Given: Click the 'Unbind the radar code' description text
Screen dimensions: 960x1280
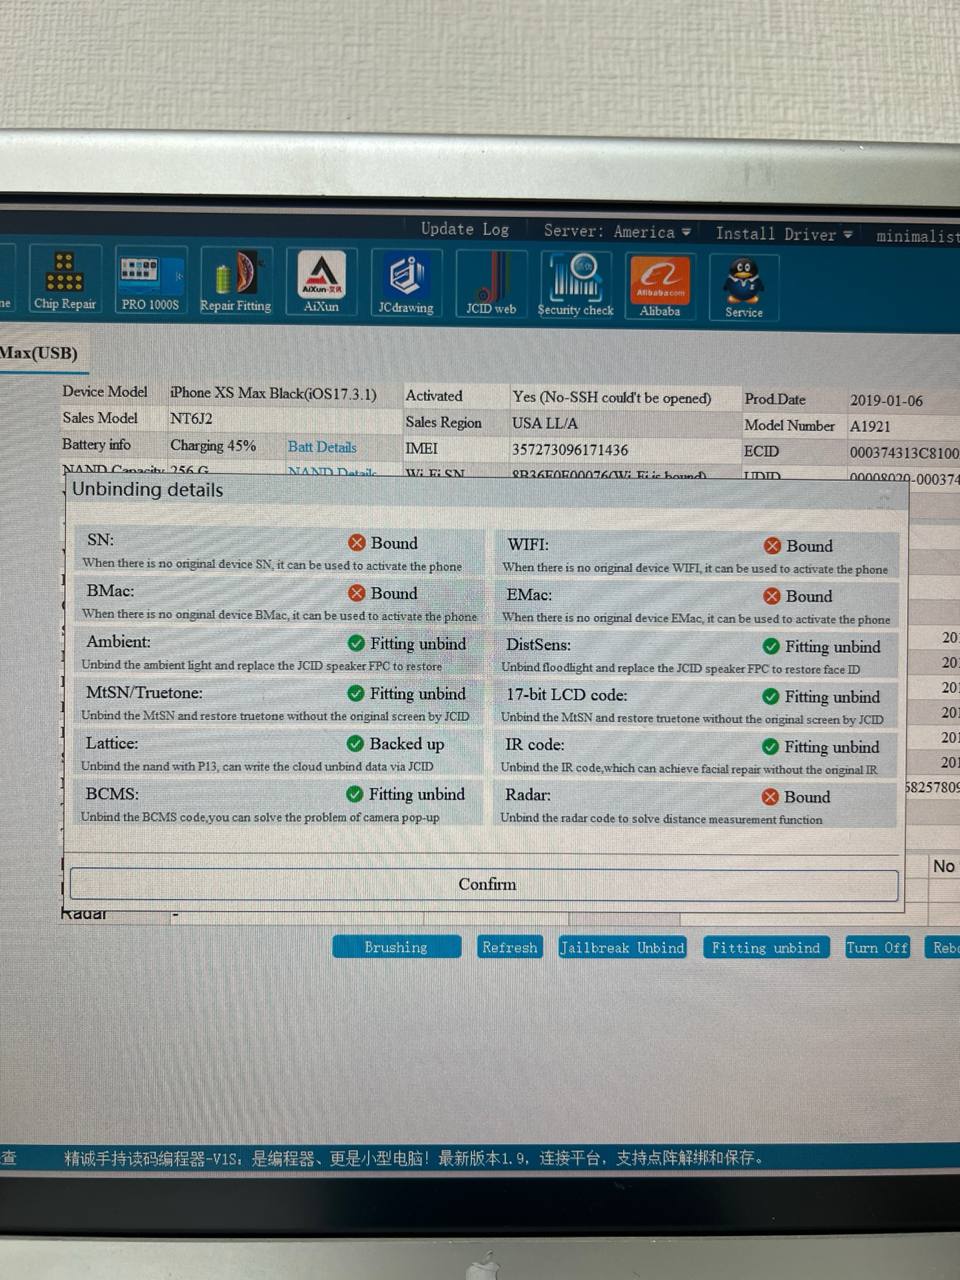Looking at the screenshot, I should (x=661, y=818).
